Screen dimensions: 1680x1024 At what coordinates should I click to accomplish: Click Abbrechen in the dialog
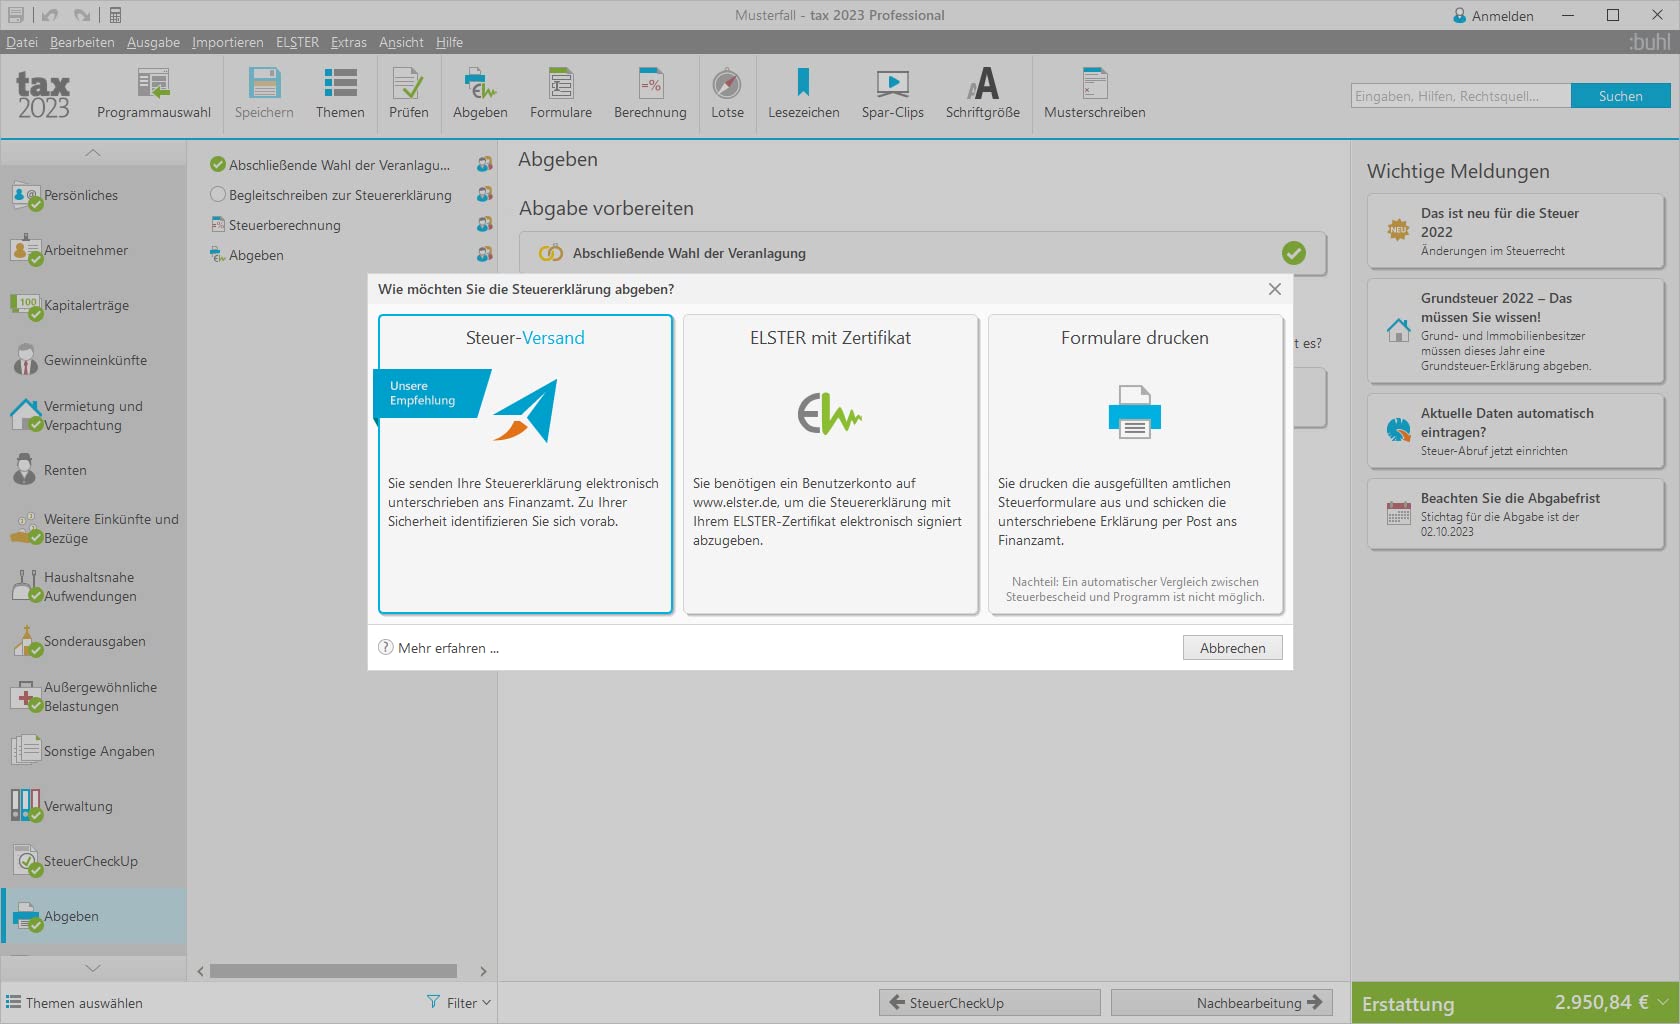point(1233,648)
